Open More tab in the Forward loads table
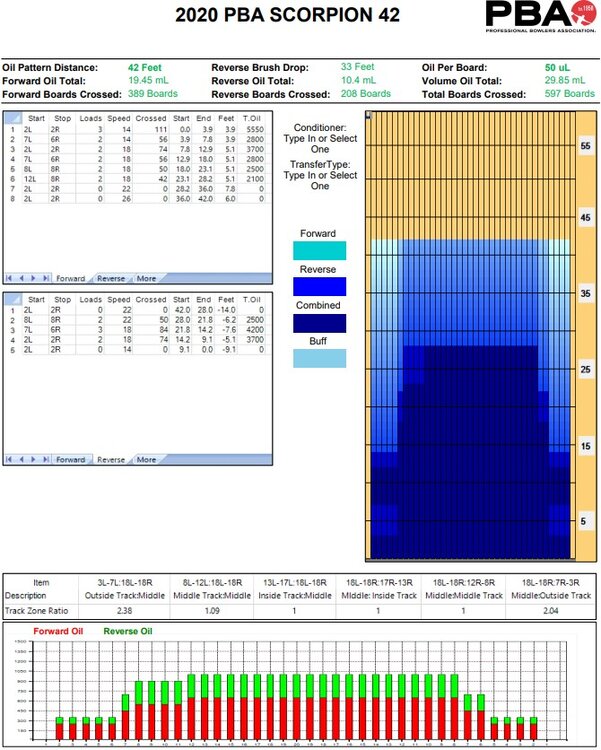 pos(146,278)
